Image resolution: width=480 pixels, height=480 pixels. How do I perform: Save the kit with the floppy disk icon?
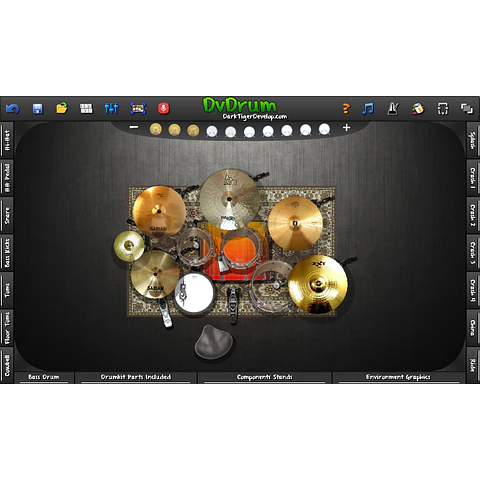pyautogui.click(x=37, y=109)
